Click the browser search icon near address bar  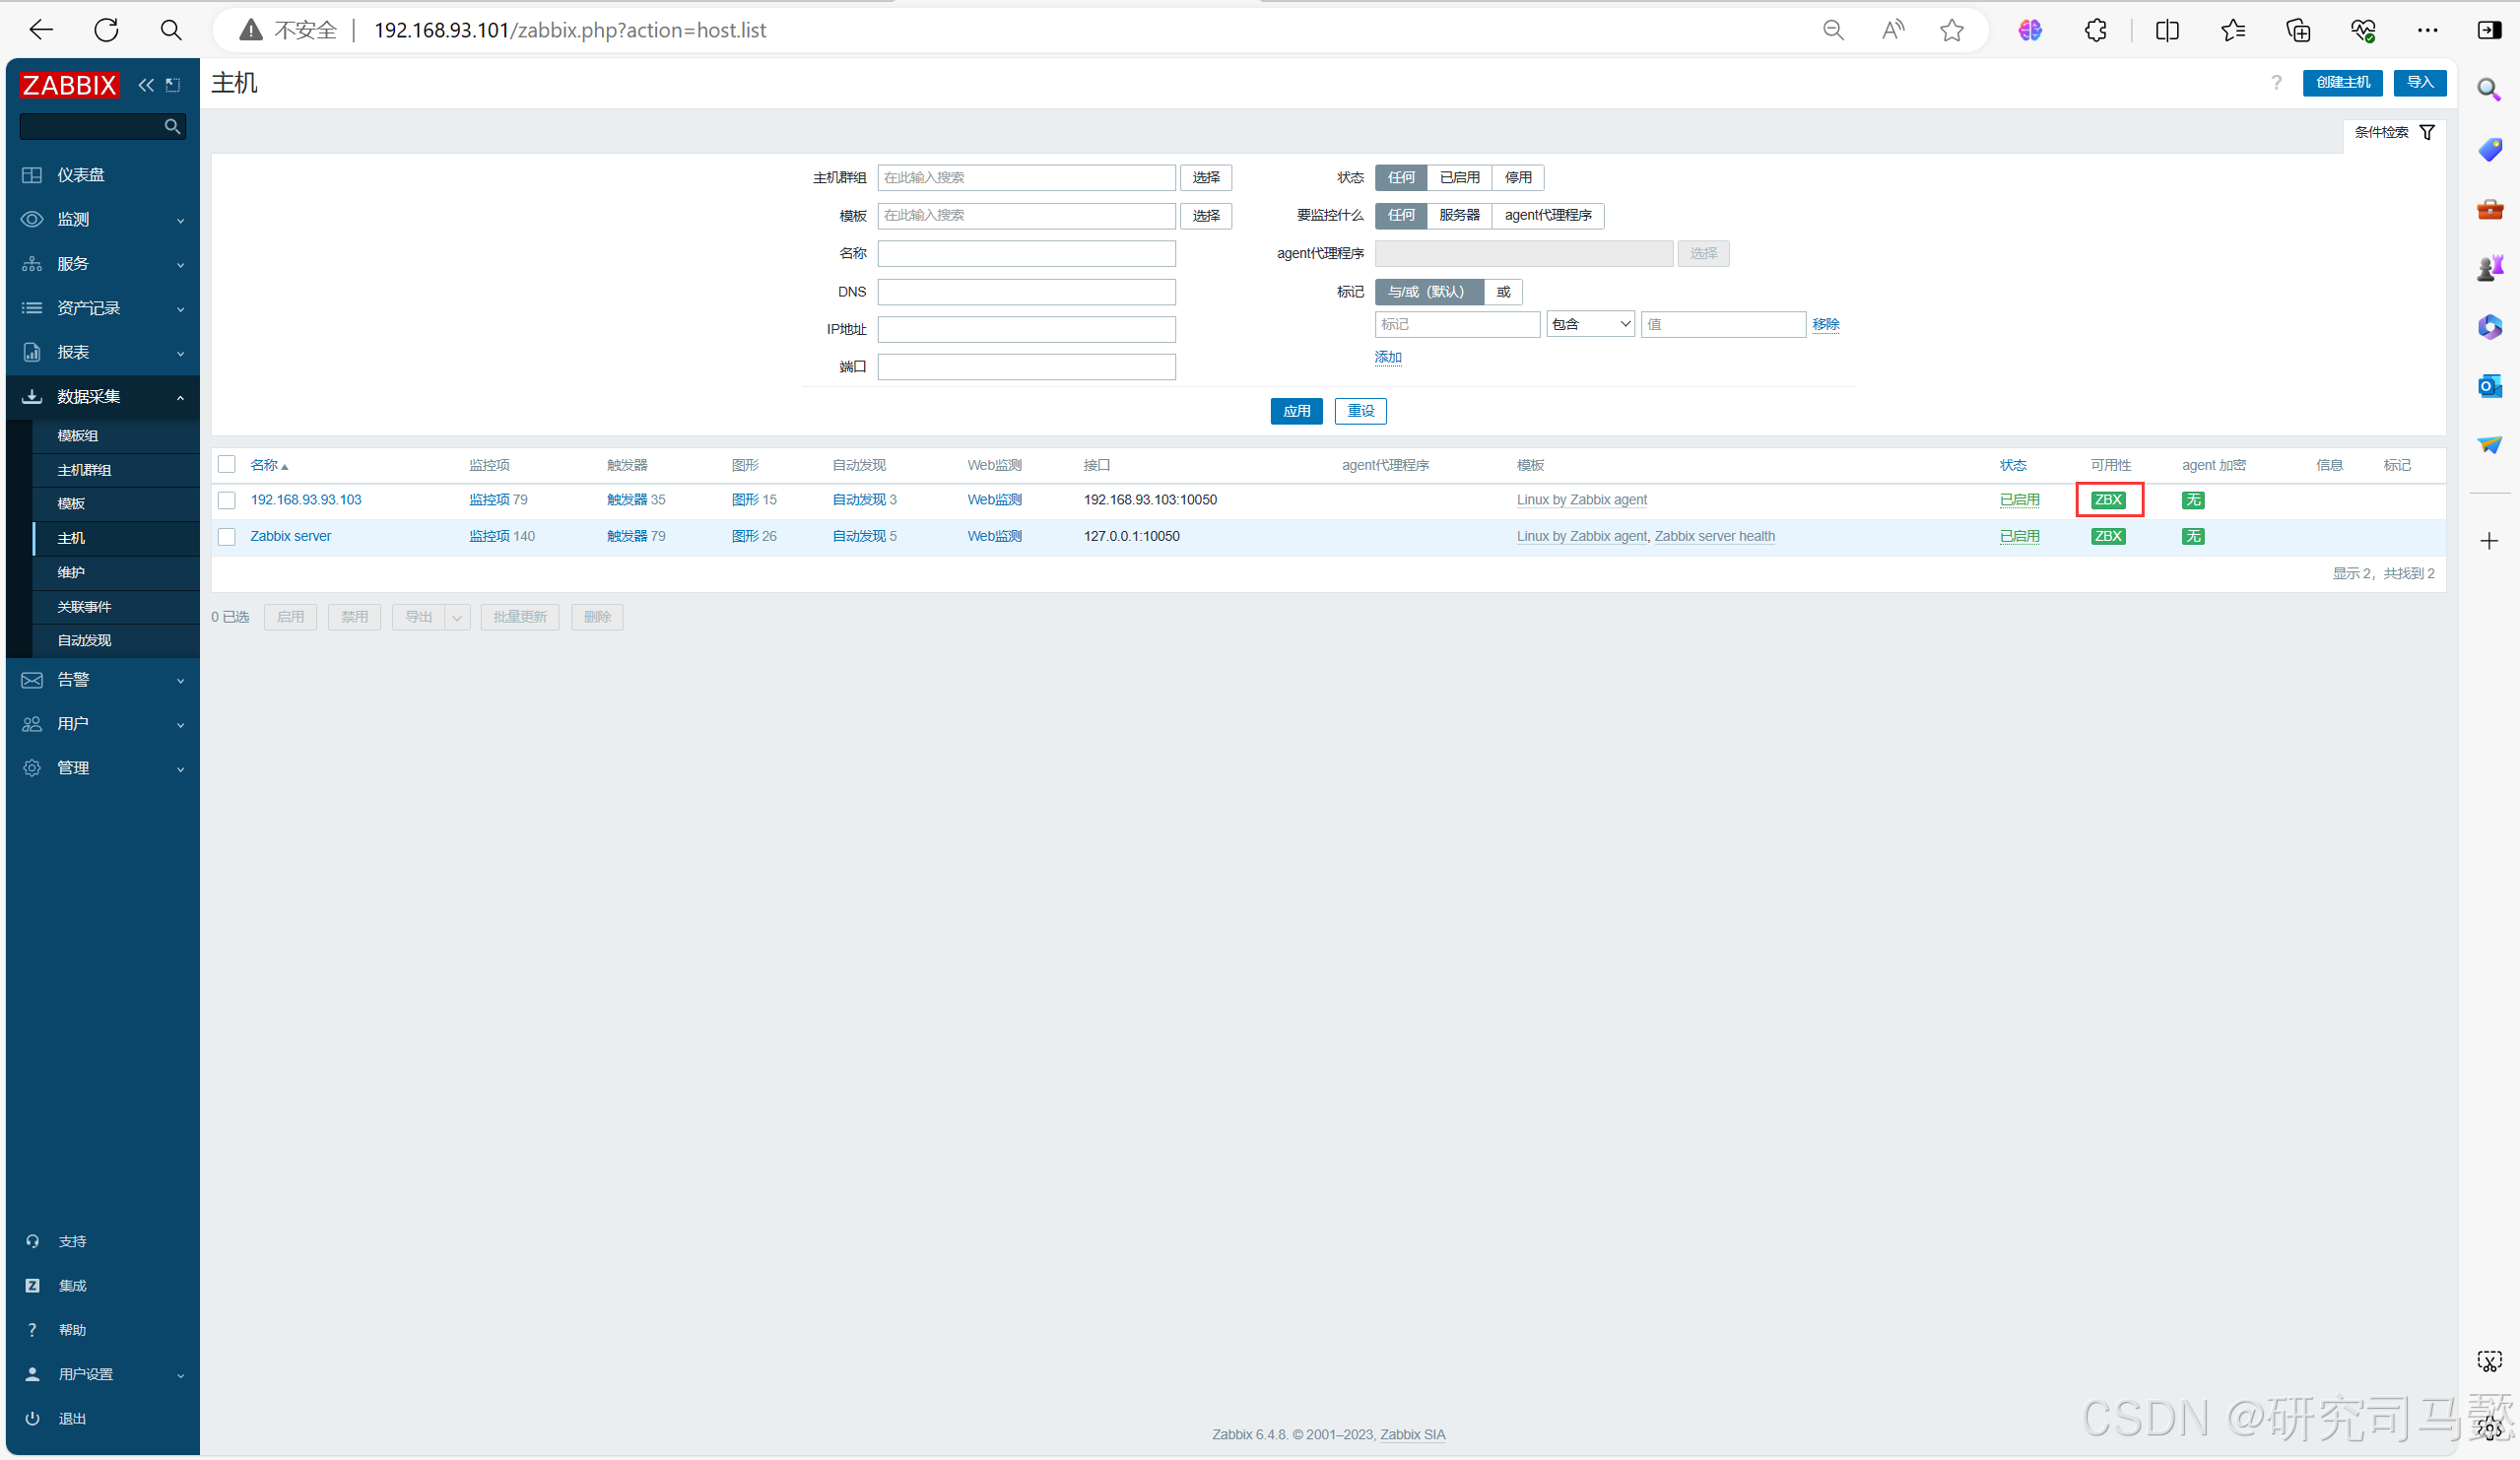pyautogui.click(x=171, y=30)
